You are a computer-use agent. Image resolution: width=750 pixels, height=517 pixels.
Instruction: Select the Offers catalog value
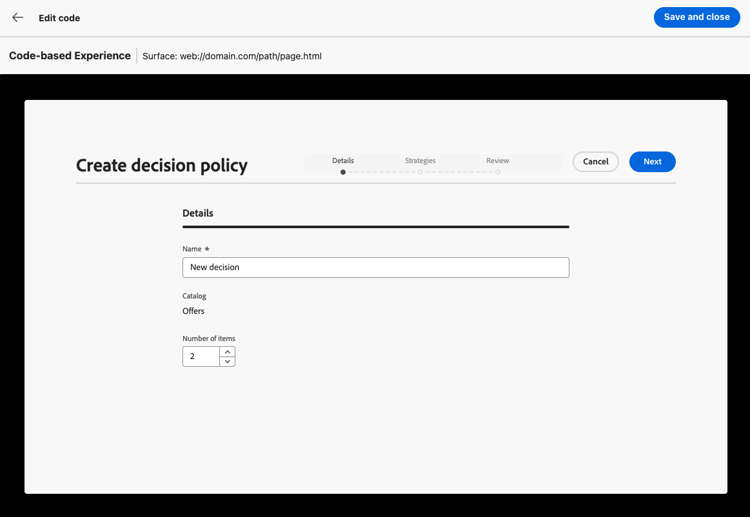point(193,311)
